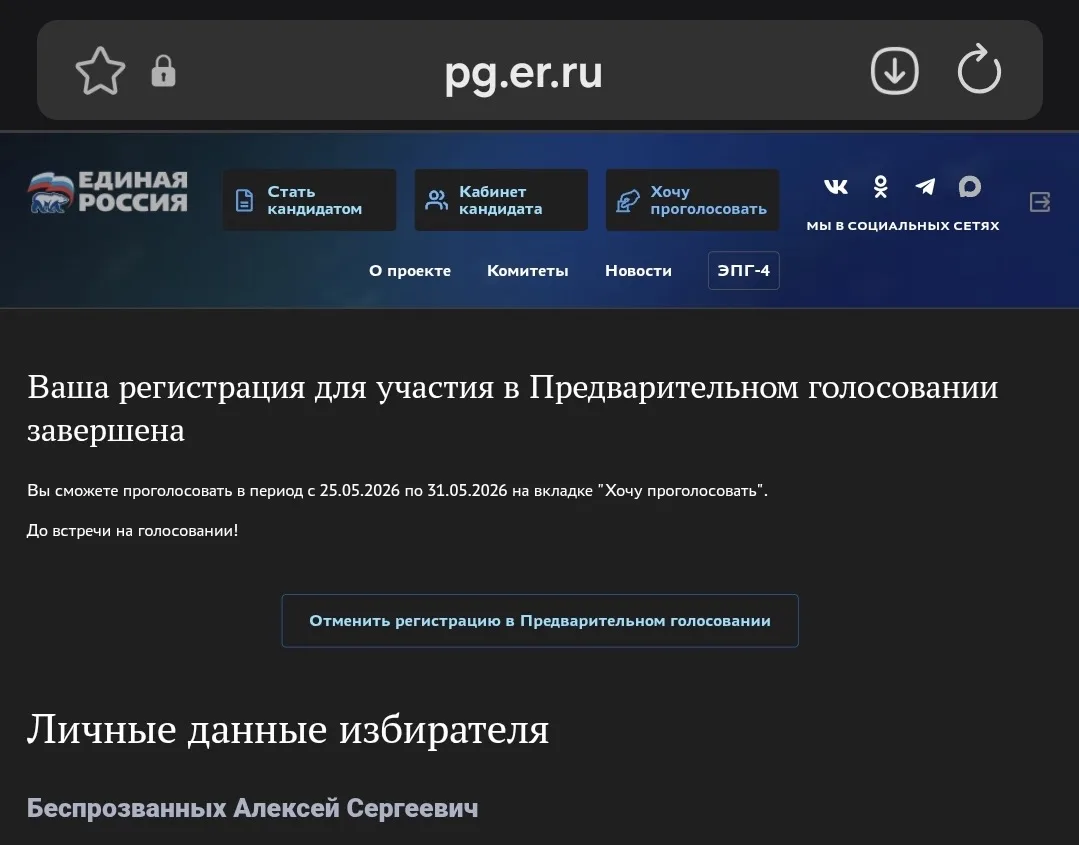The image size is (1079, 845).
Task: Click the logout arrow icon in header
Action: click(1040, 202)
